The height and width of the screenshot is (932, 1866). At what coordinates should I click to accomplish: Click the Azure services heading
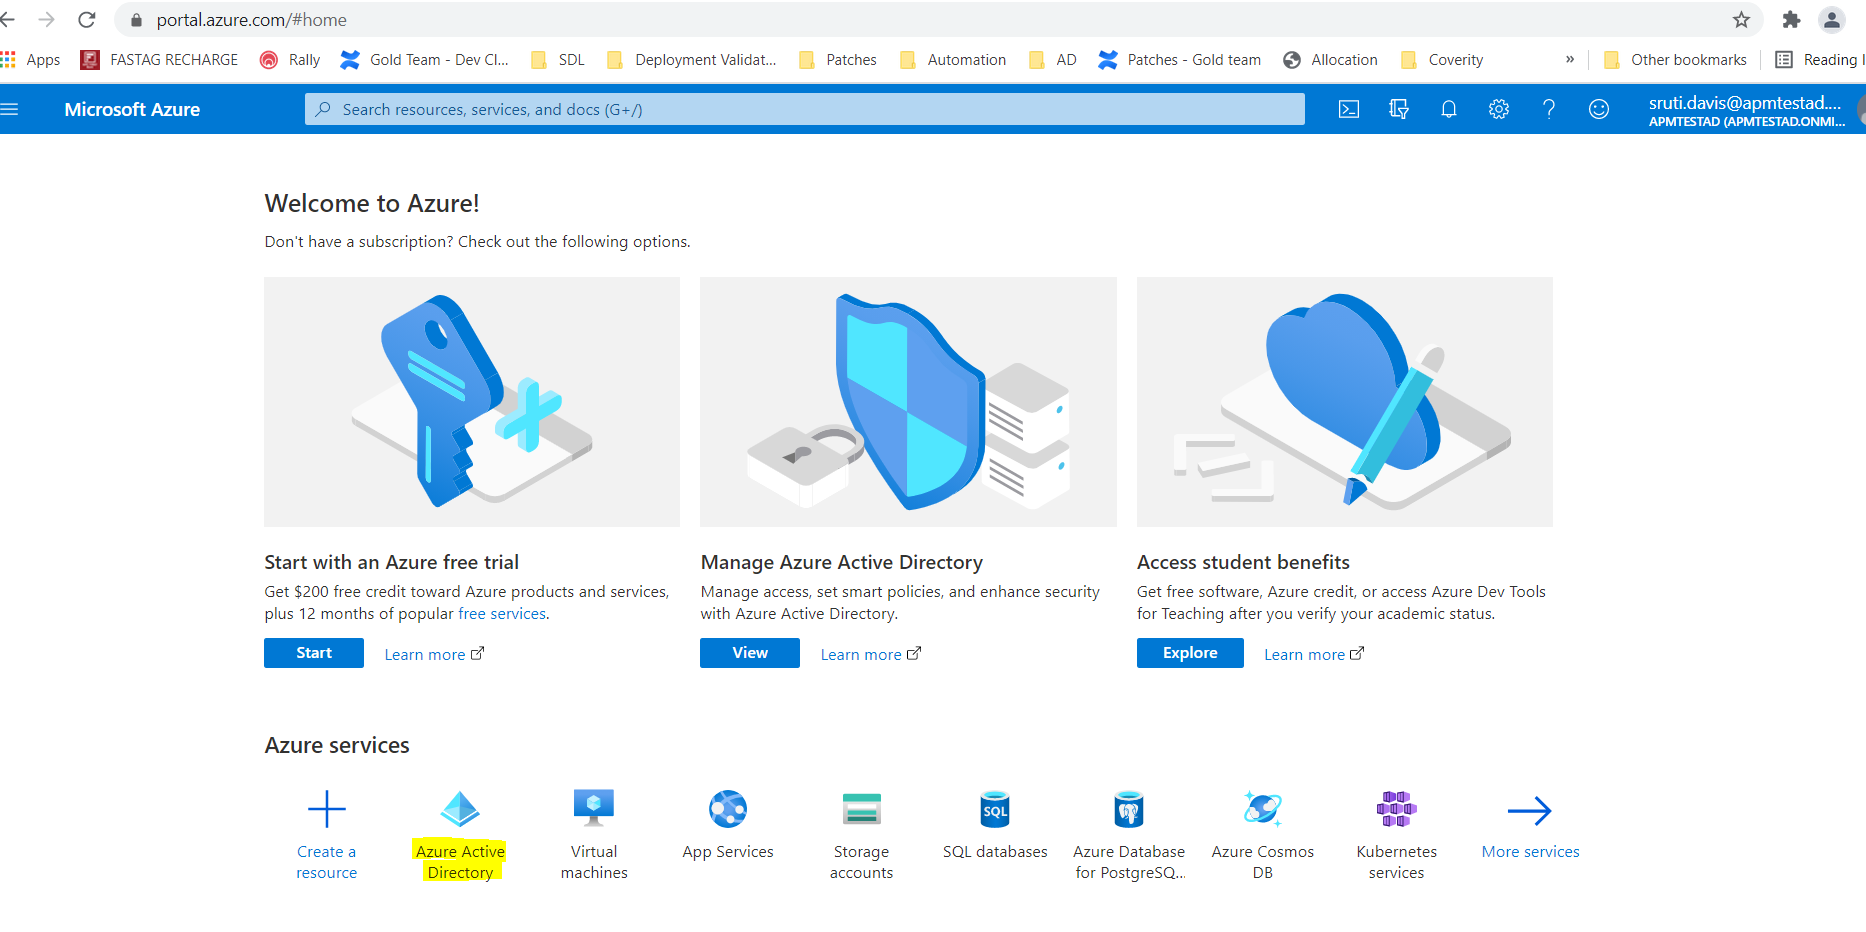click(x=337, y=745)
